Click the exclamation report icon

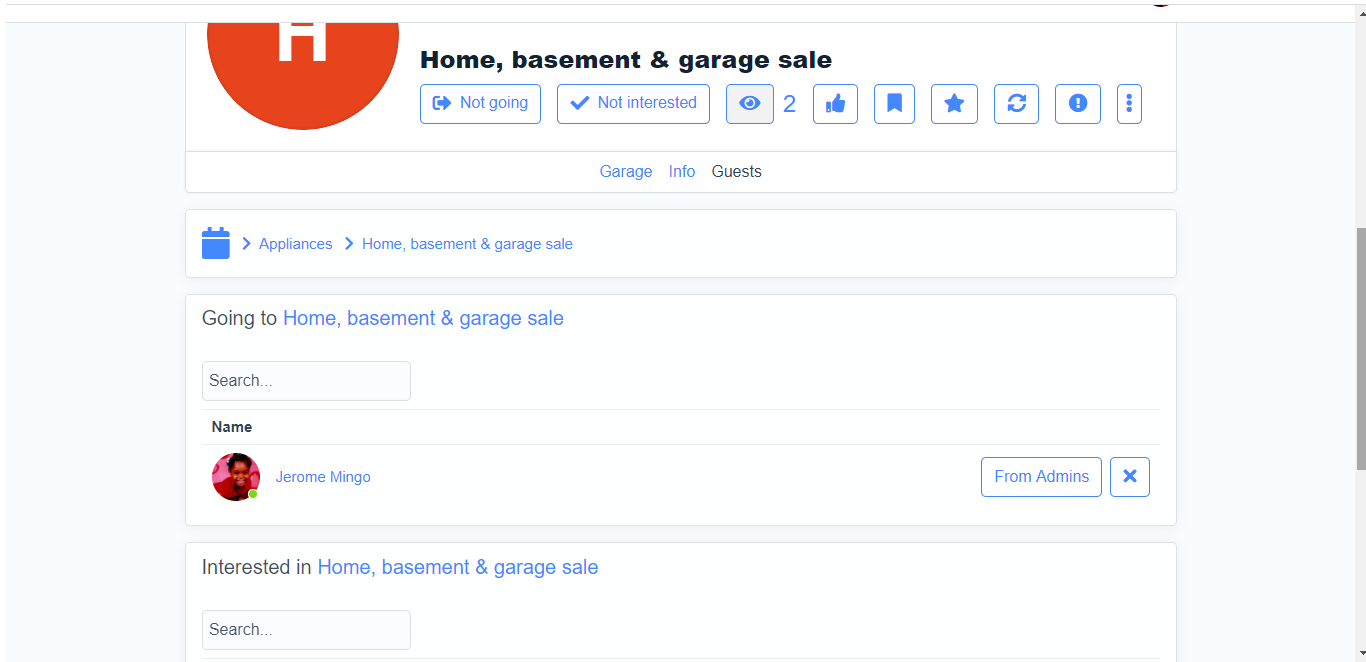tap(1077, 104)
